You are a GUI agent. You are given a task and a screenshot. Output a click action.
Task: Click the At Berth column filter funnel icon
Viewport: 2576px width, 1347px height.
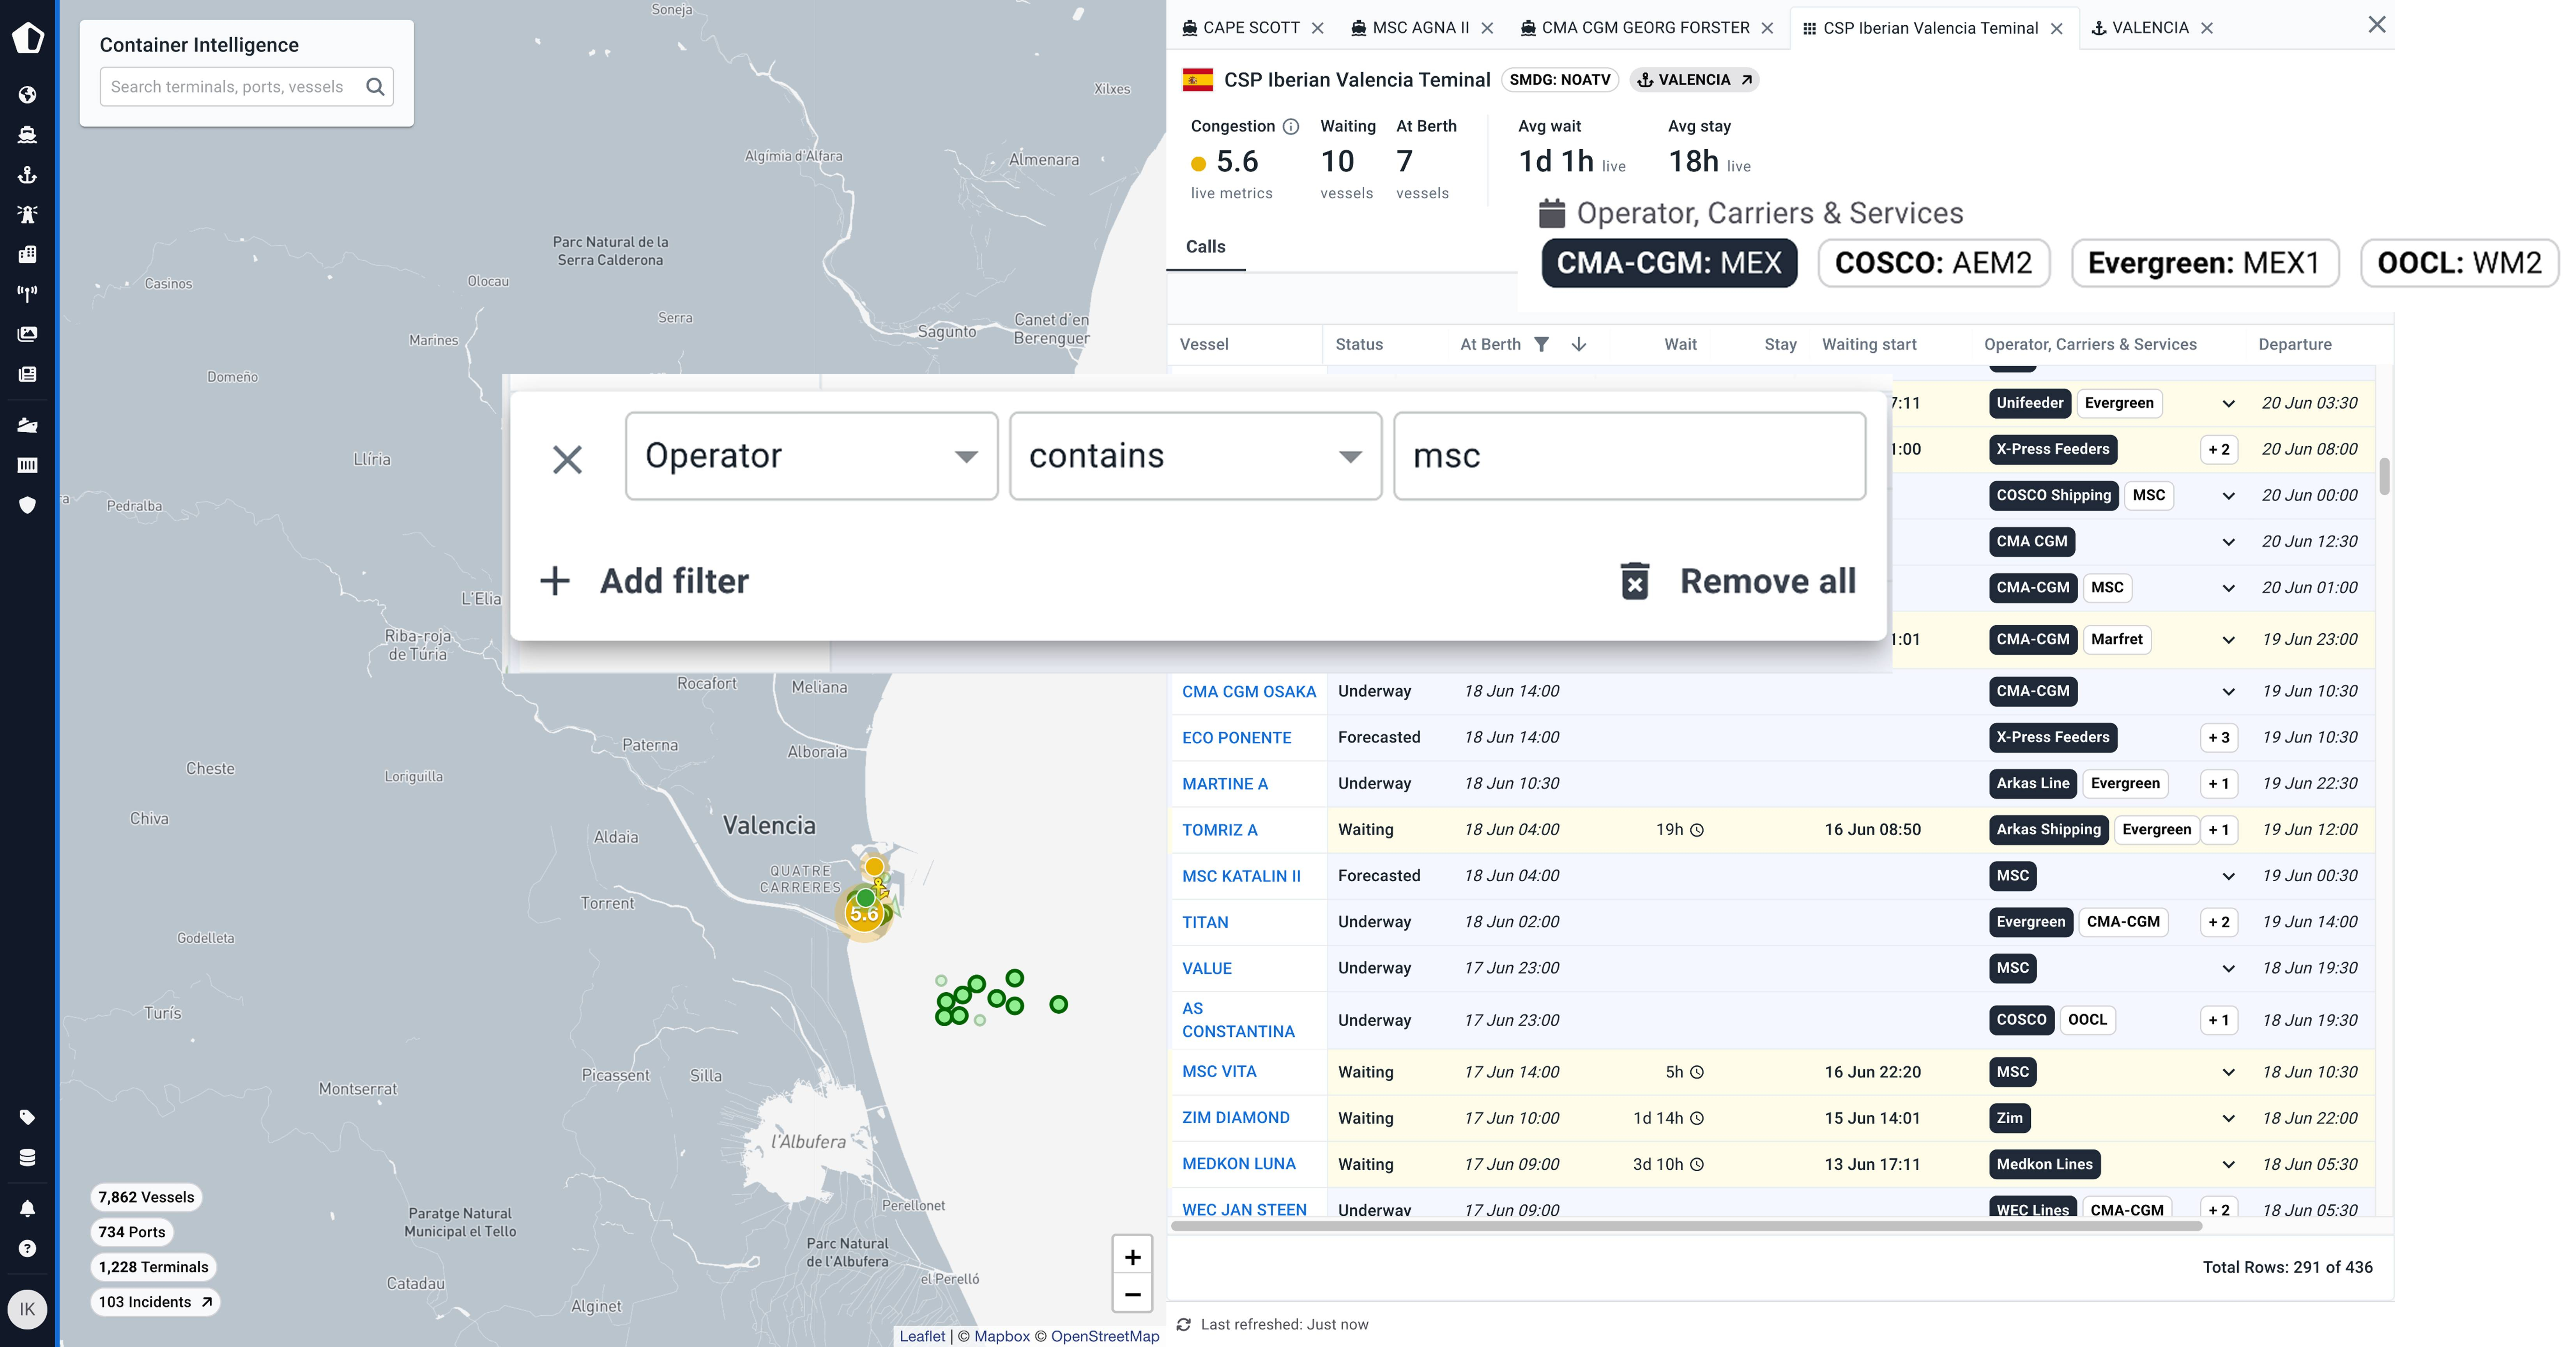pyautogui.click(x=1542, y=344)
